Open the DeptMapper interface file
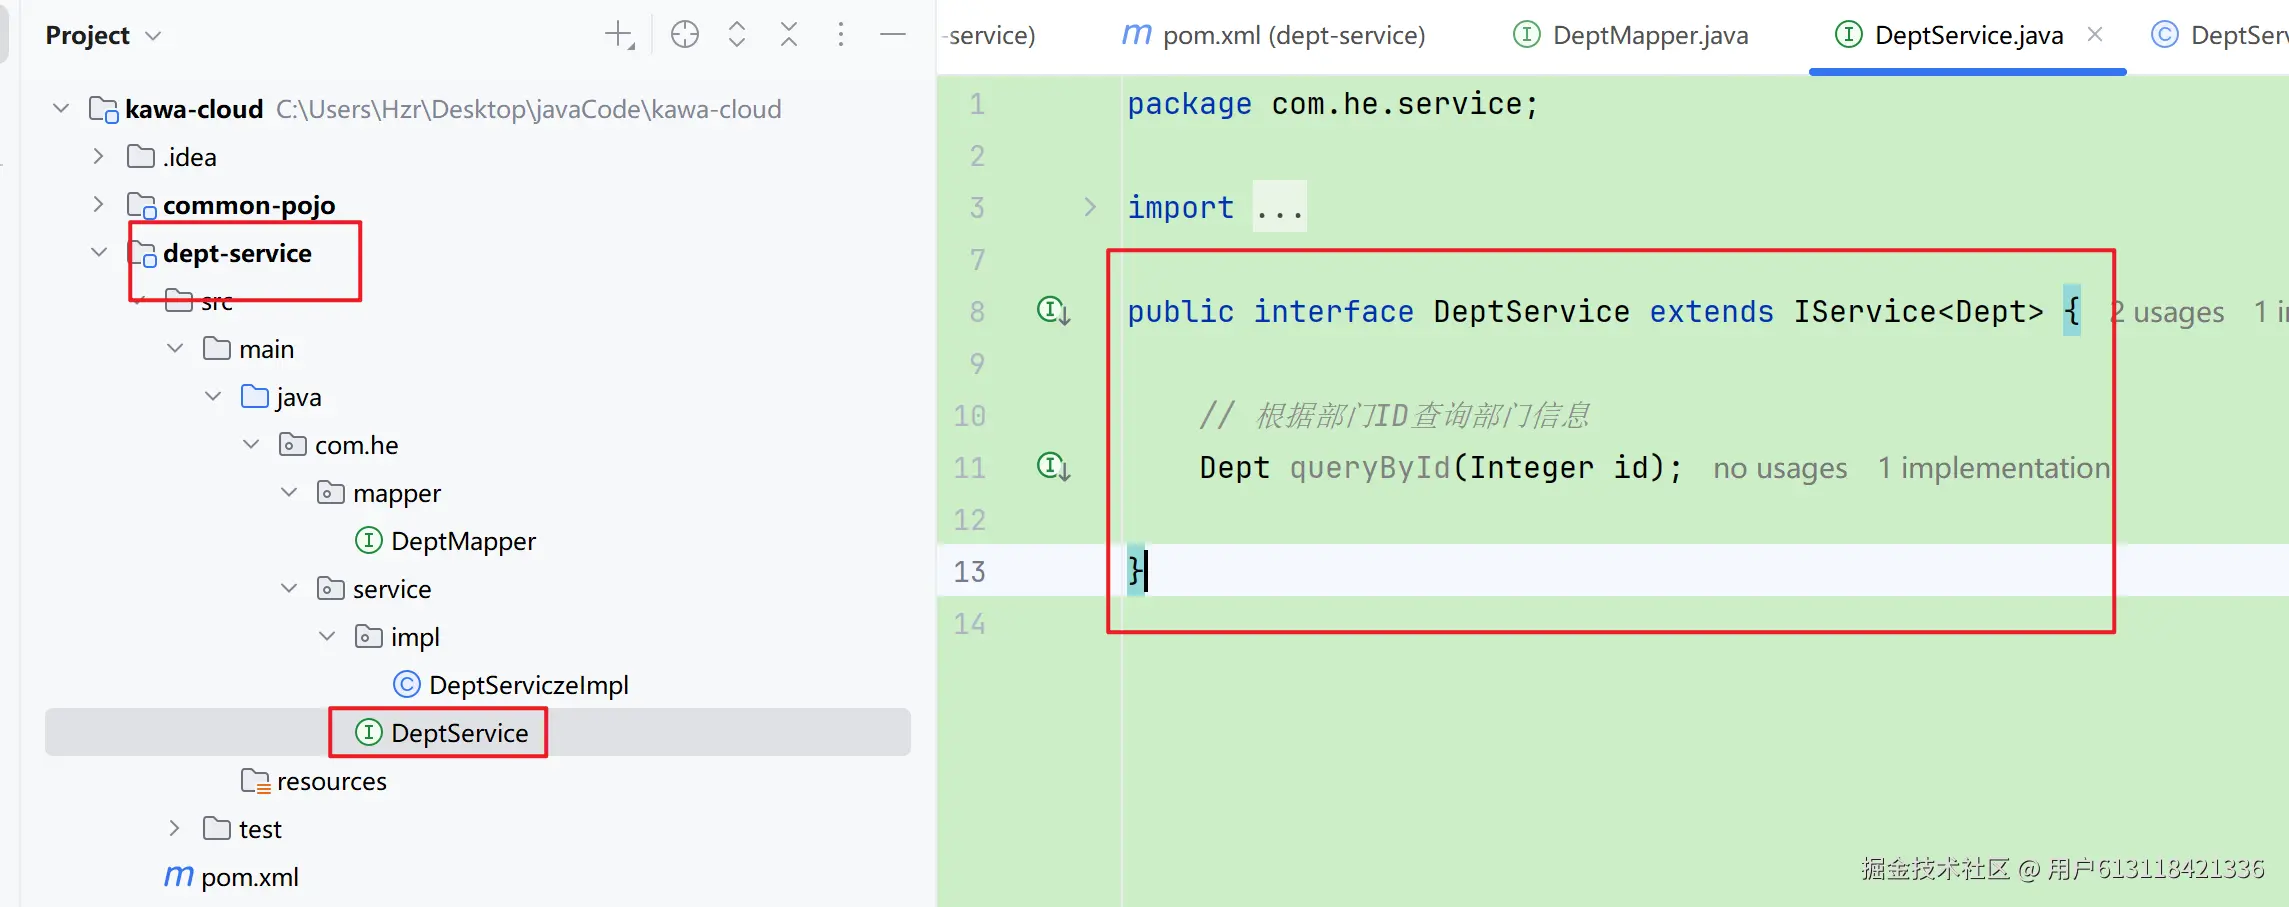 pos(463,541)
